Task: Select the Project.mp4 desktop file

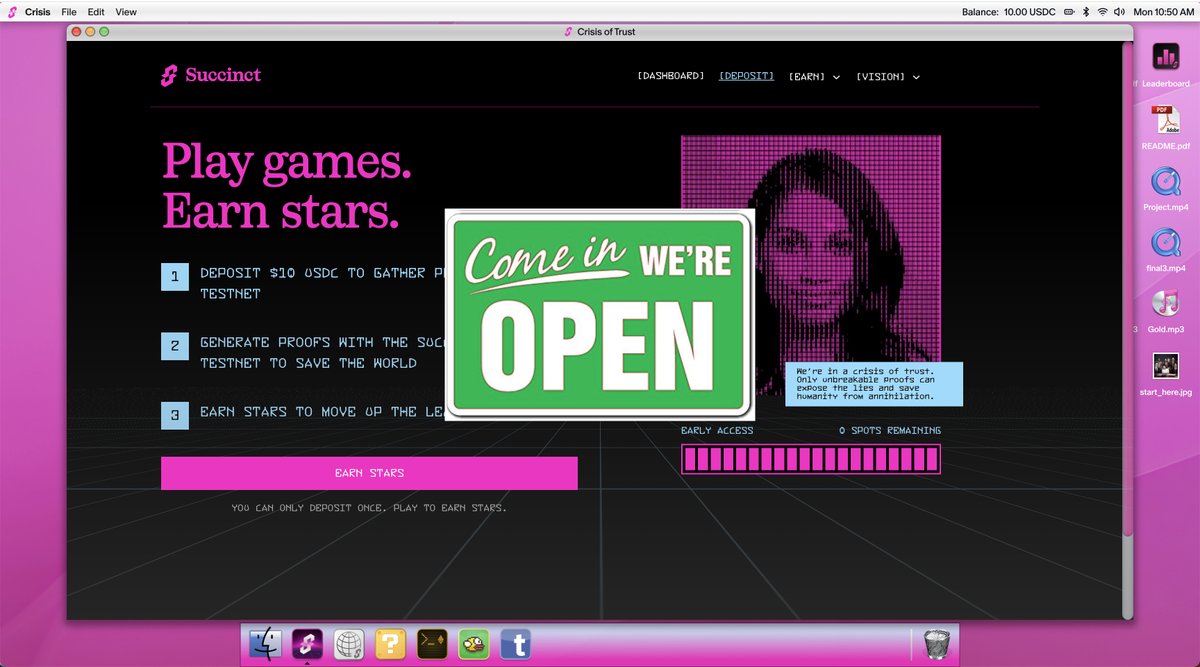Action: point(1166,182)
